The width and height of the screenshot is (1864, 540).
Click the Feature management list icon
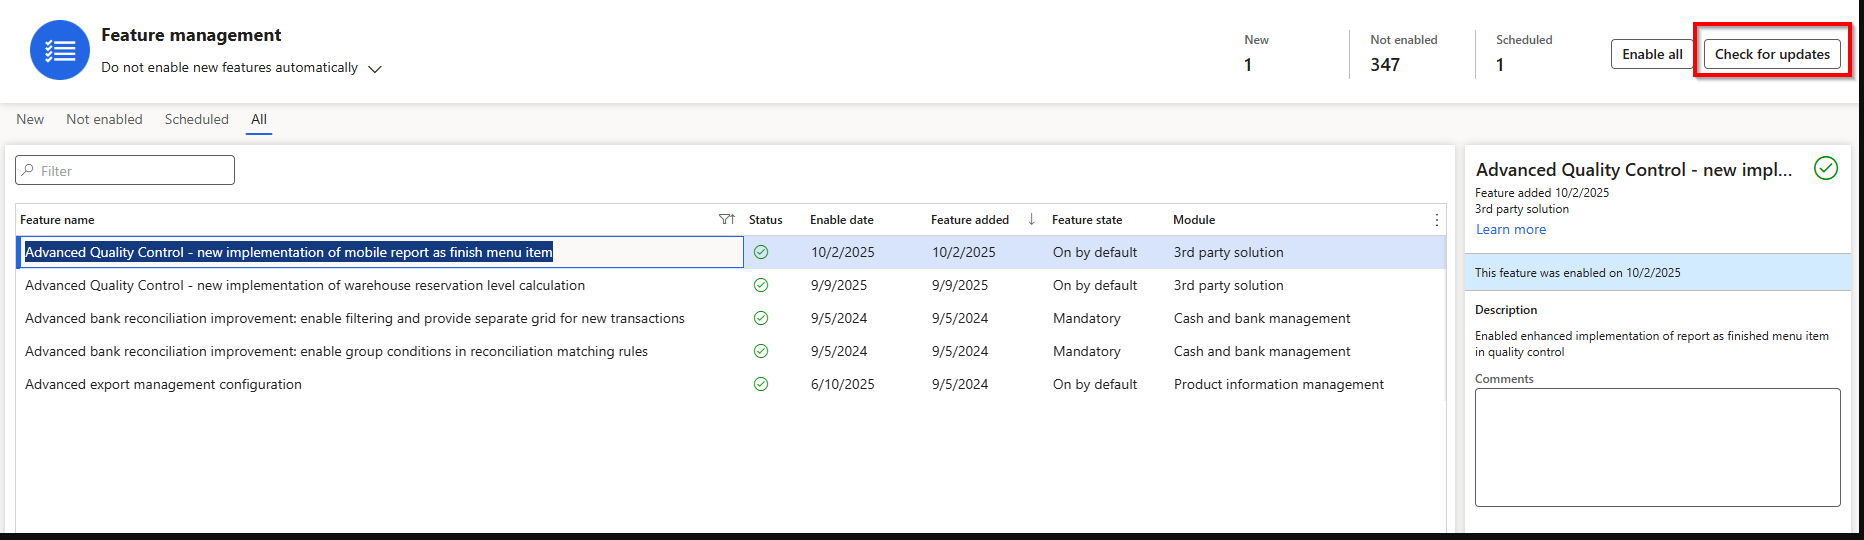pyautogui.click(x=60, y=50)
